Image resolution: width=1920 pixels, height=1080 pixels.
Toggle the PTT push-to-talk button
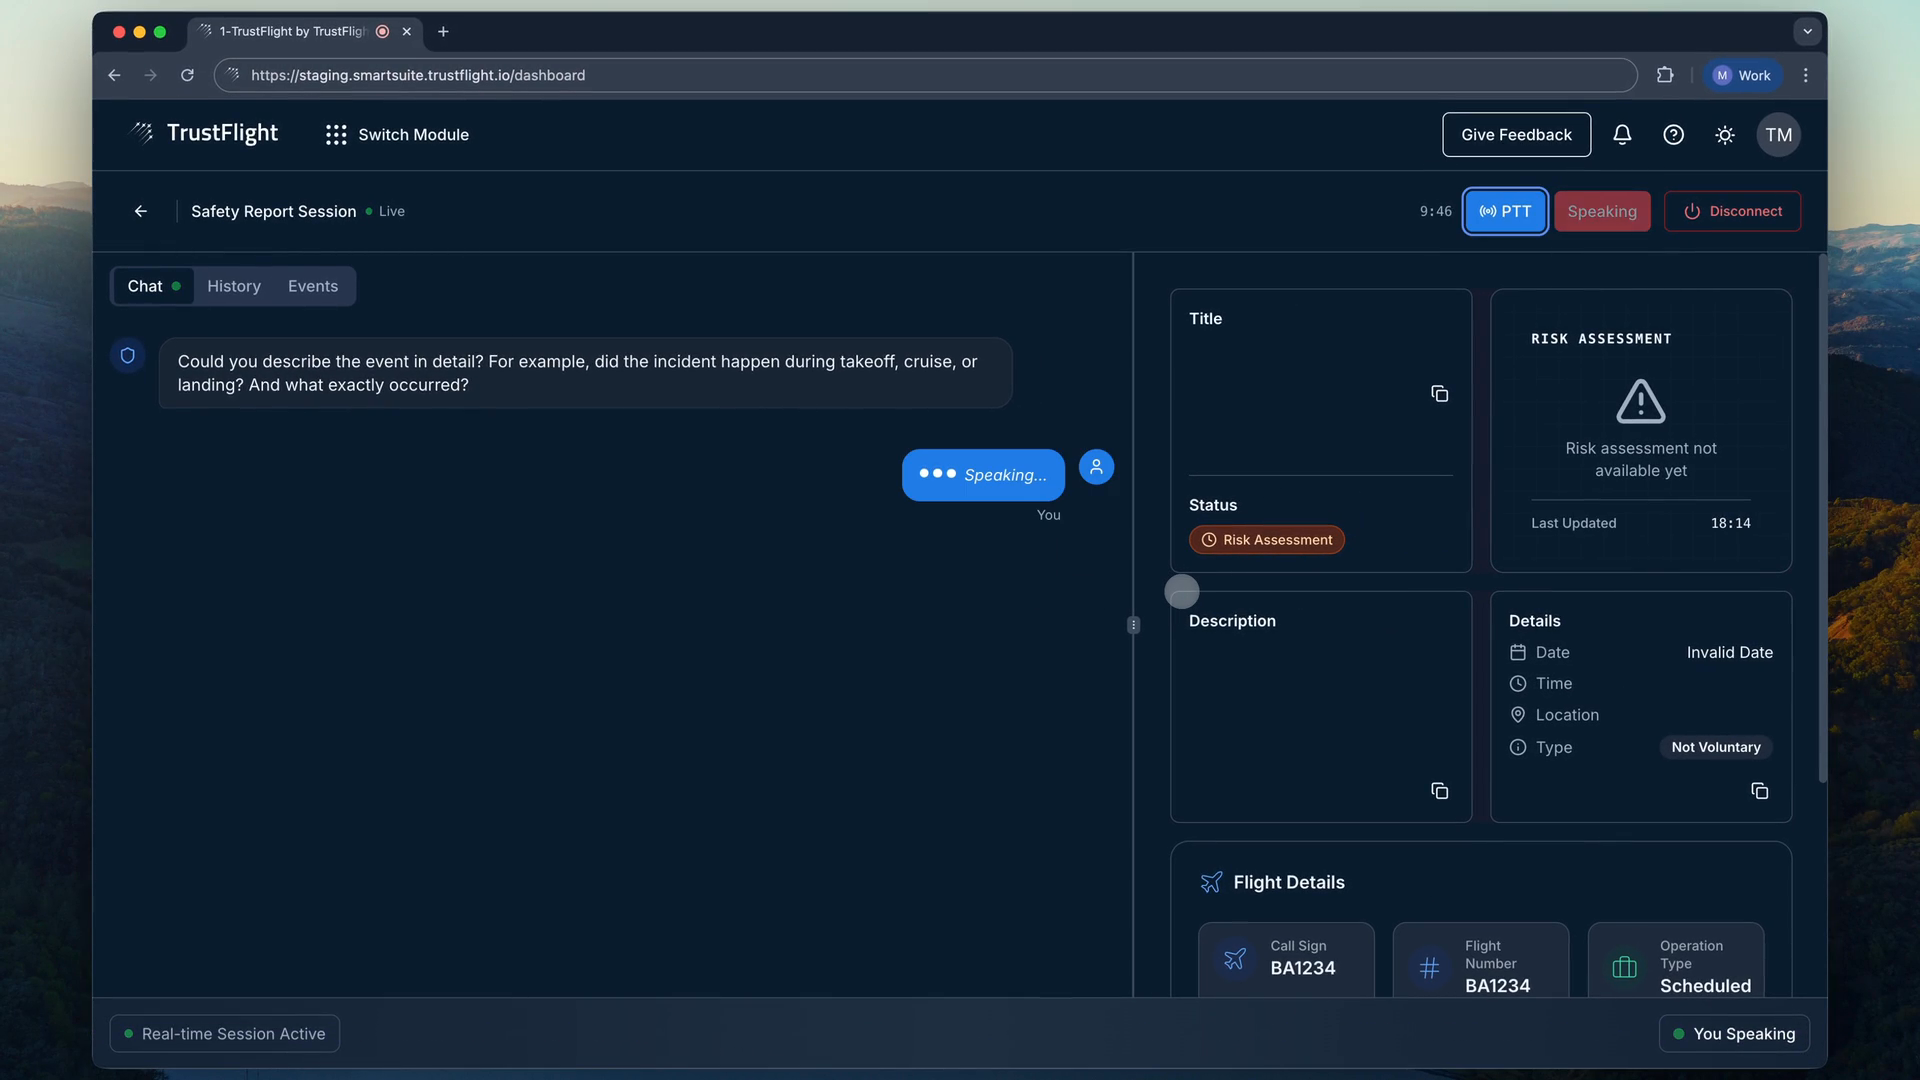pos(1505,211)
